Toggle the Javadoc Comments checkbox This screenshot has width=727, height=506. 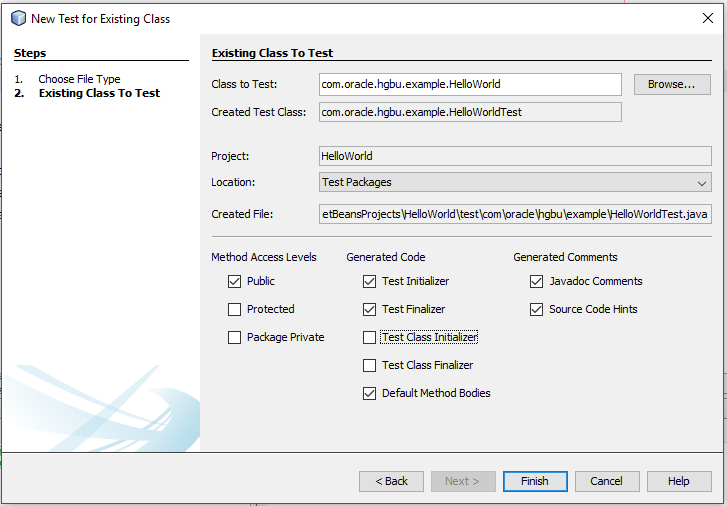point(537,282)
